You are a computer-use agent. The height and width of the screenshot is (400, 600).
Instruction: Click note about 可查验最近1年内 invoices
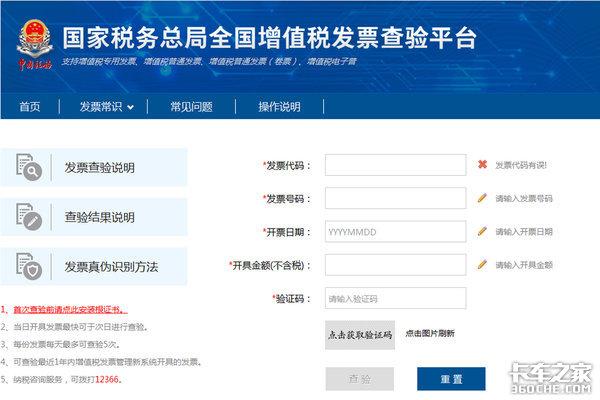pyautogui.click(x=108, y=362)
